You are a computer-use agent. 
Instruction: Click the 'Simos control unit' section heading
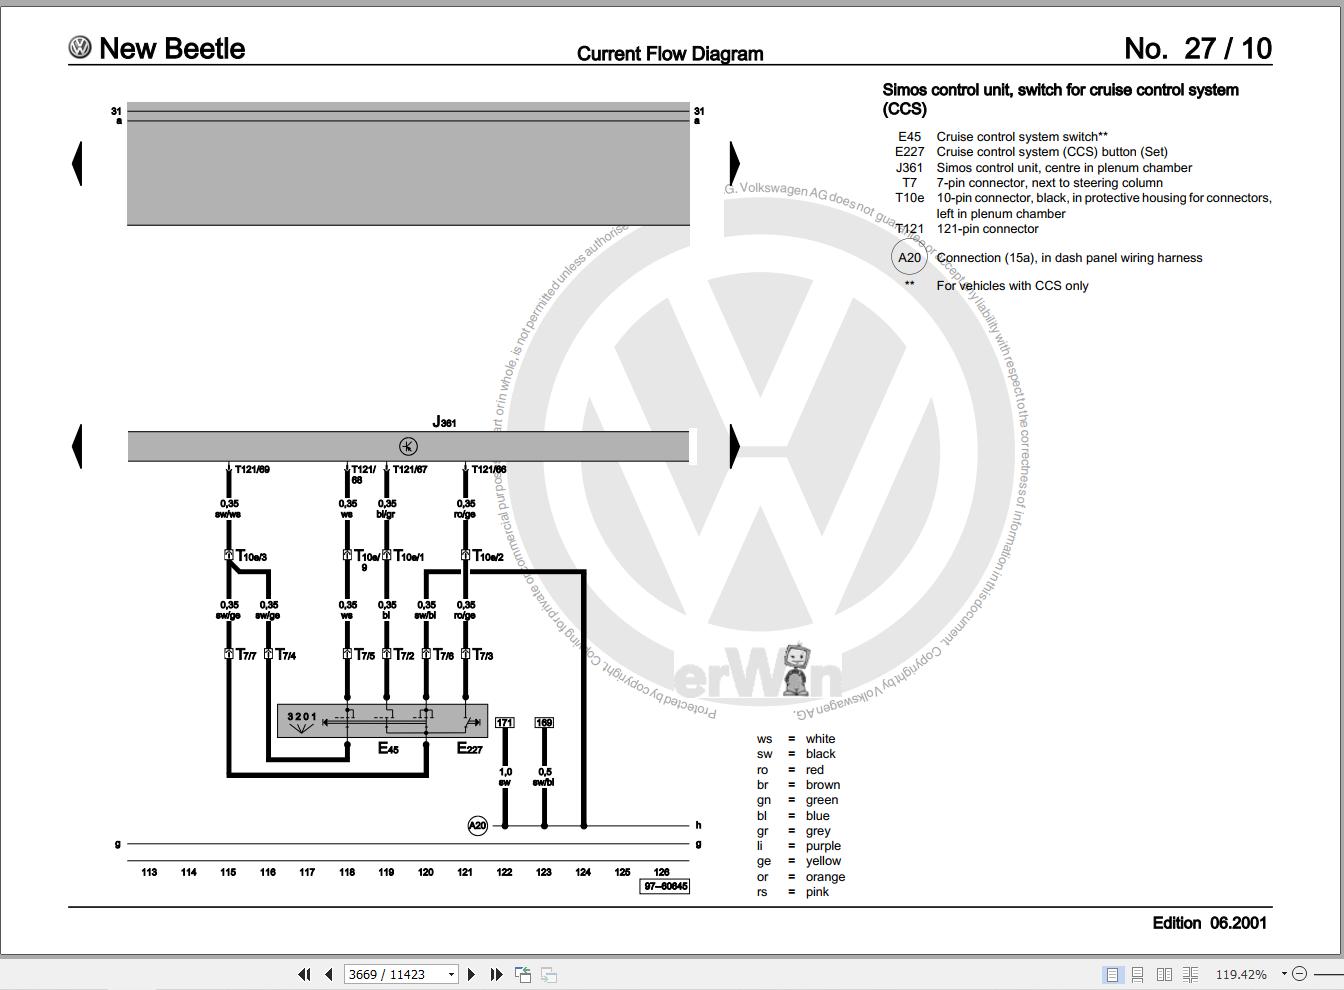(x=1061, y=99)
